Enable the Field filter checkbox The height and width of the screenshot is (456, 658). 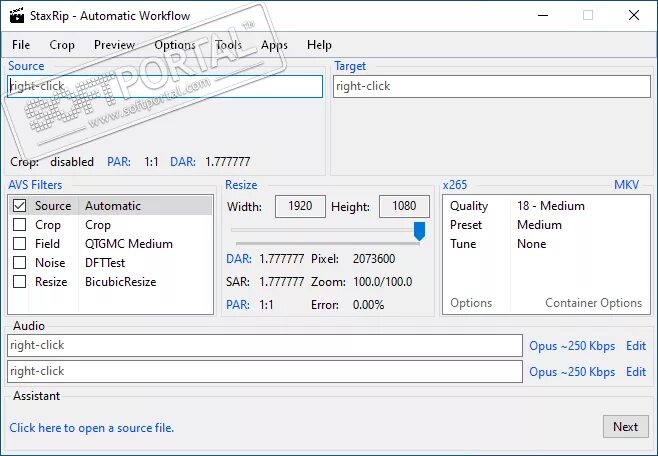click(x=19, y=243)
